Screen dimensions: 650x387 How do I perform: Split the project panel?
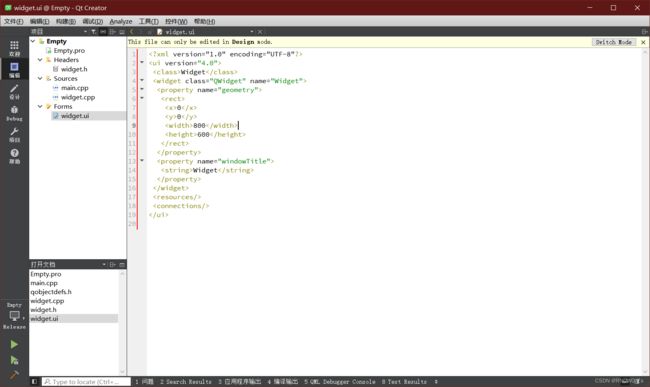112,31
